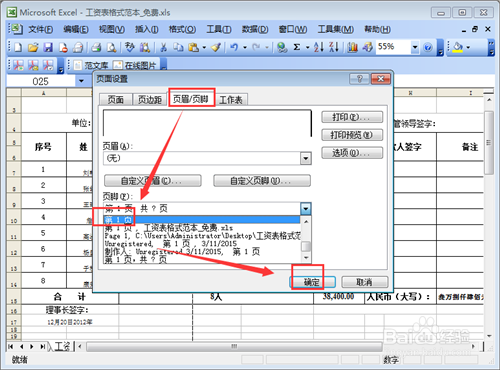500x370 pixels.
Task: Toggle the 页脚(F) footer dropdown arrow
Action: pyautogui.click(x=306, y=209)
